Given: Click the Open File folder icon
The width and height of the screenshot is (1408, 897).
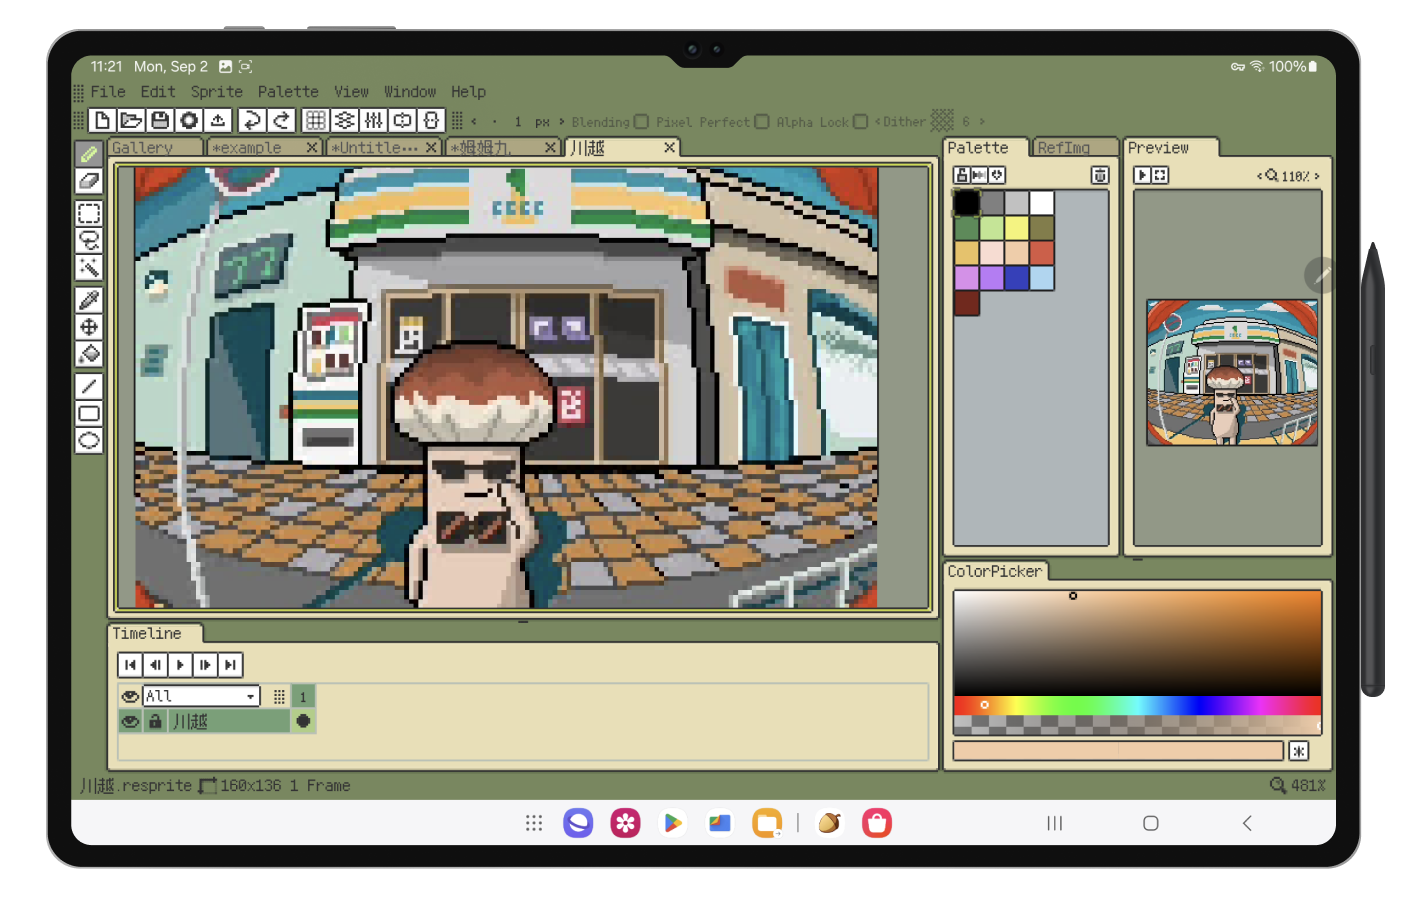Looking at the screenshot, I should (x=131, y=120).
